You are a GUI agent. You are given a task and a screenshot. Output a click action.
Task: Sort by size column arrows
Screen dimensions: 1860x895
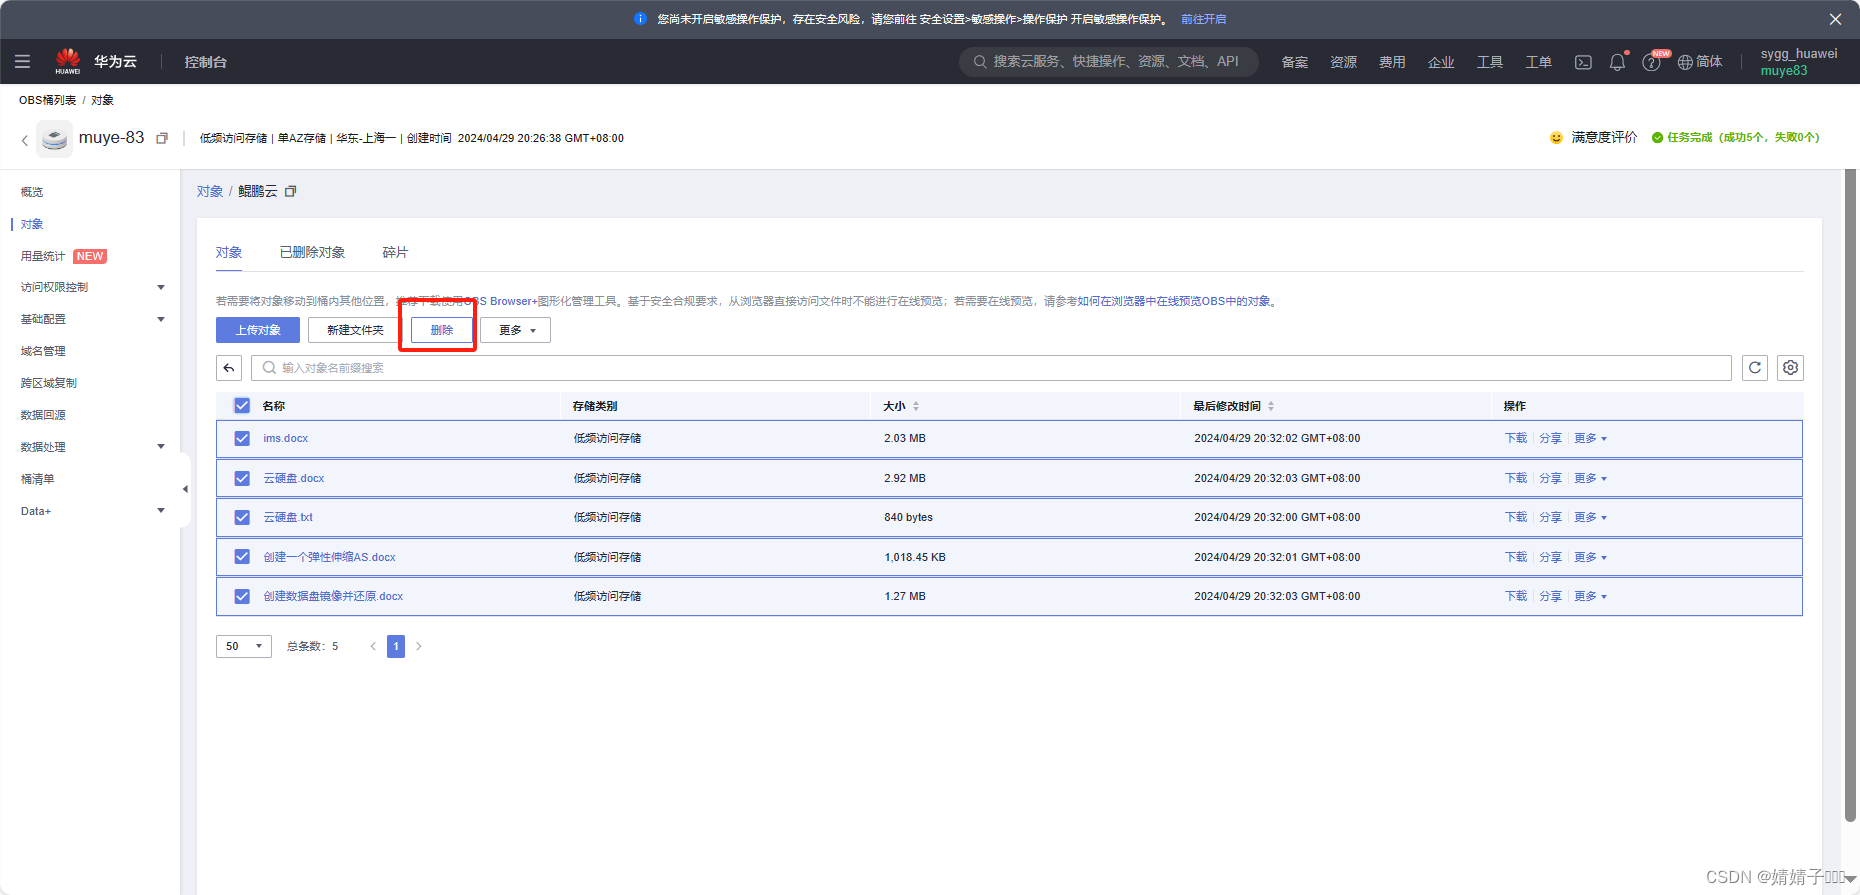[x=916, y=406]
